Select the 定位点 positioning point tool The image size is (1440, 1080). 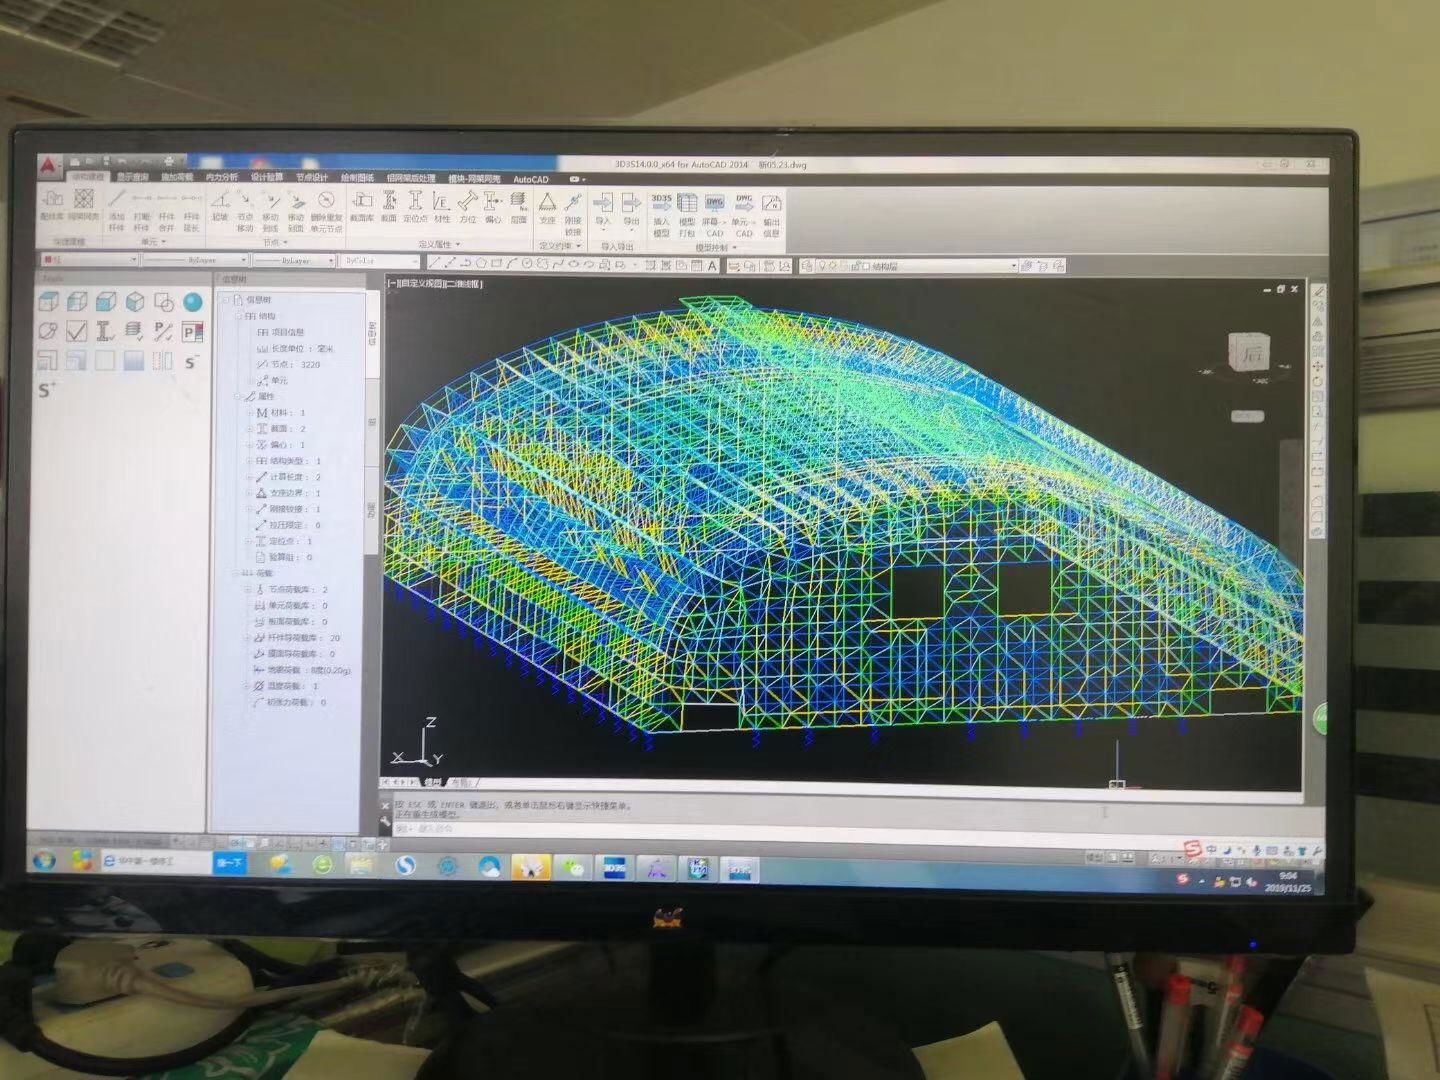(x=415, y=206)
